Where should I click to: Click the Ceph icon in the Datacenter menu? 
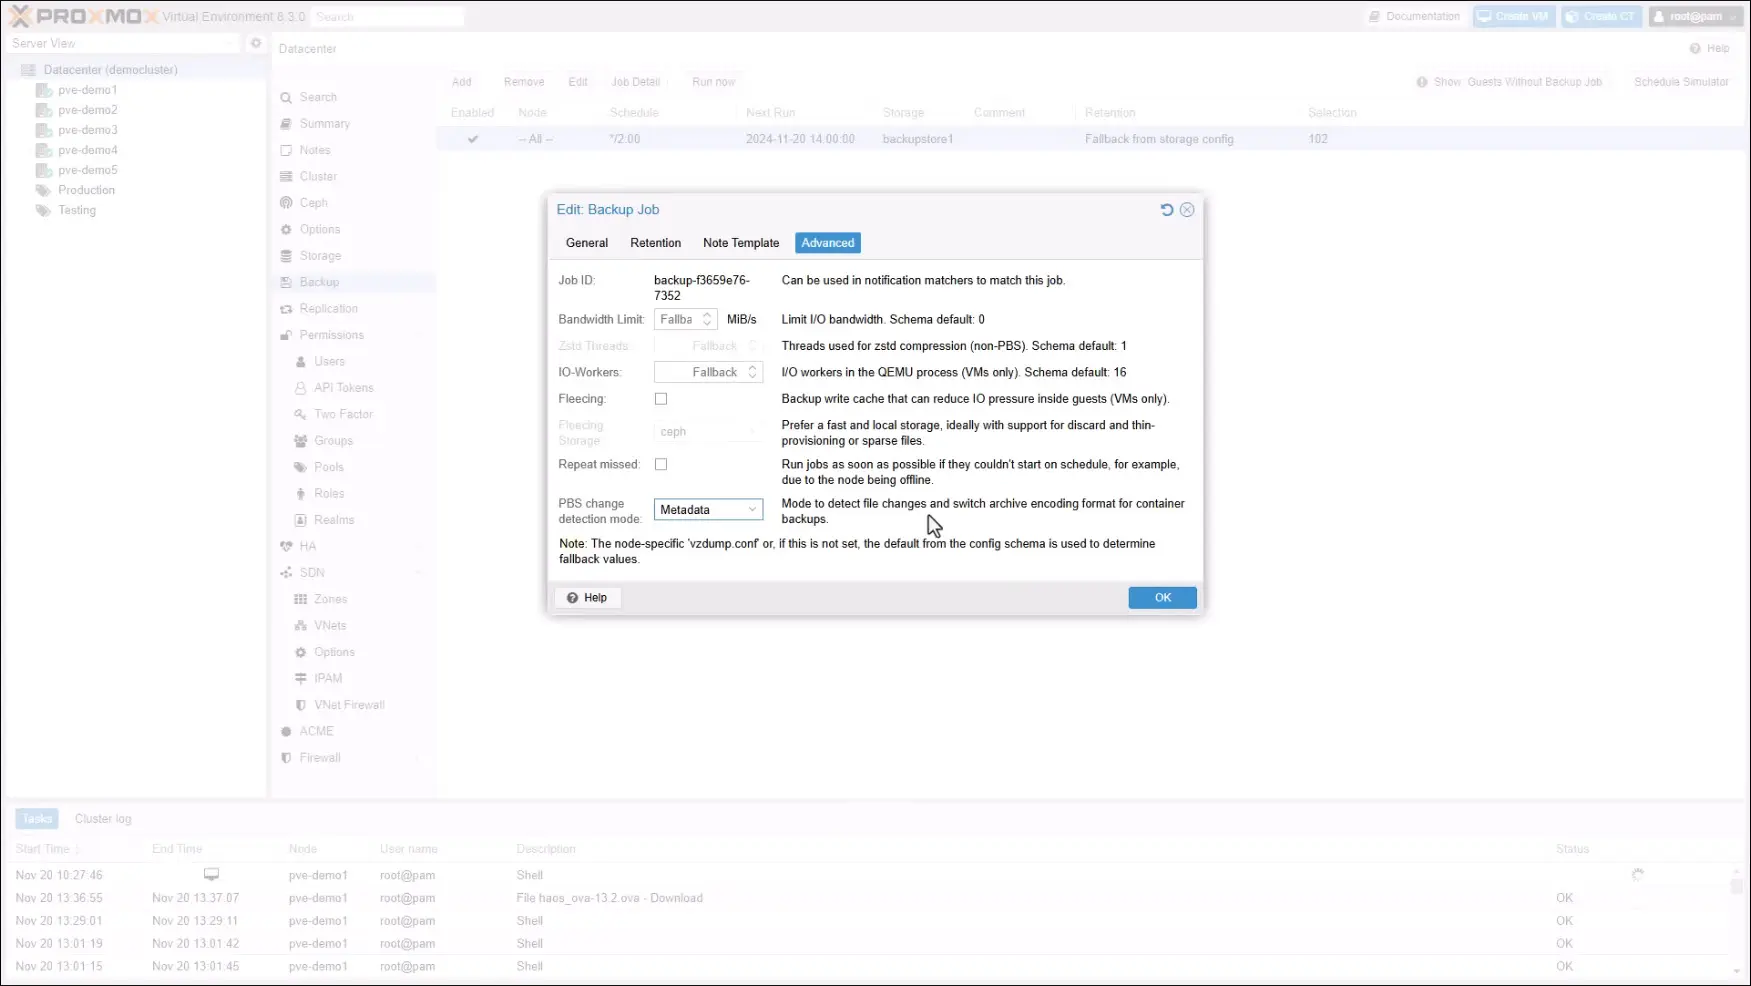pos(286,203)
